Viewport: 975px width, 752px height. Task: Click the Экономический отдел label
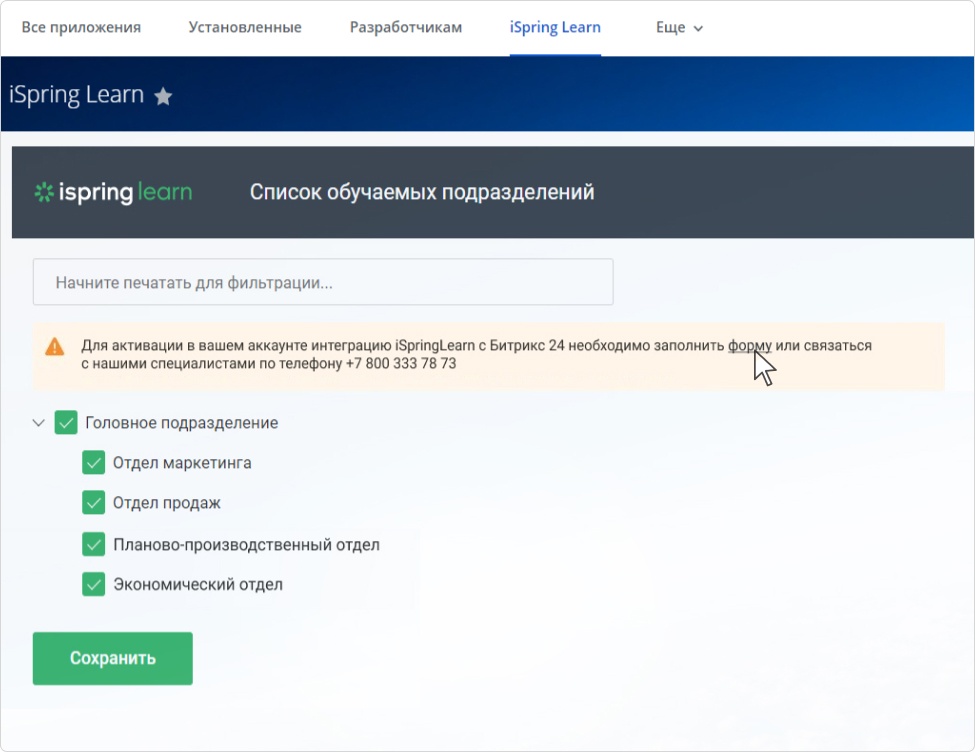[198, 585]
